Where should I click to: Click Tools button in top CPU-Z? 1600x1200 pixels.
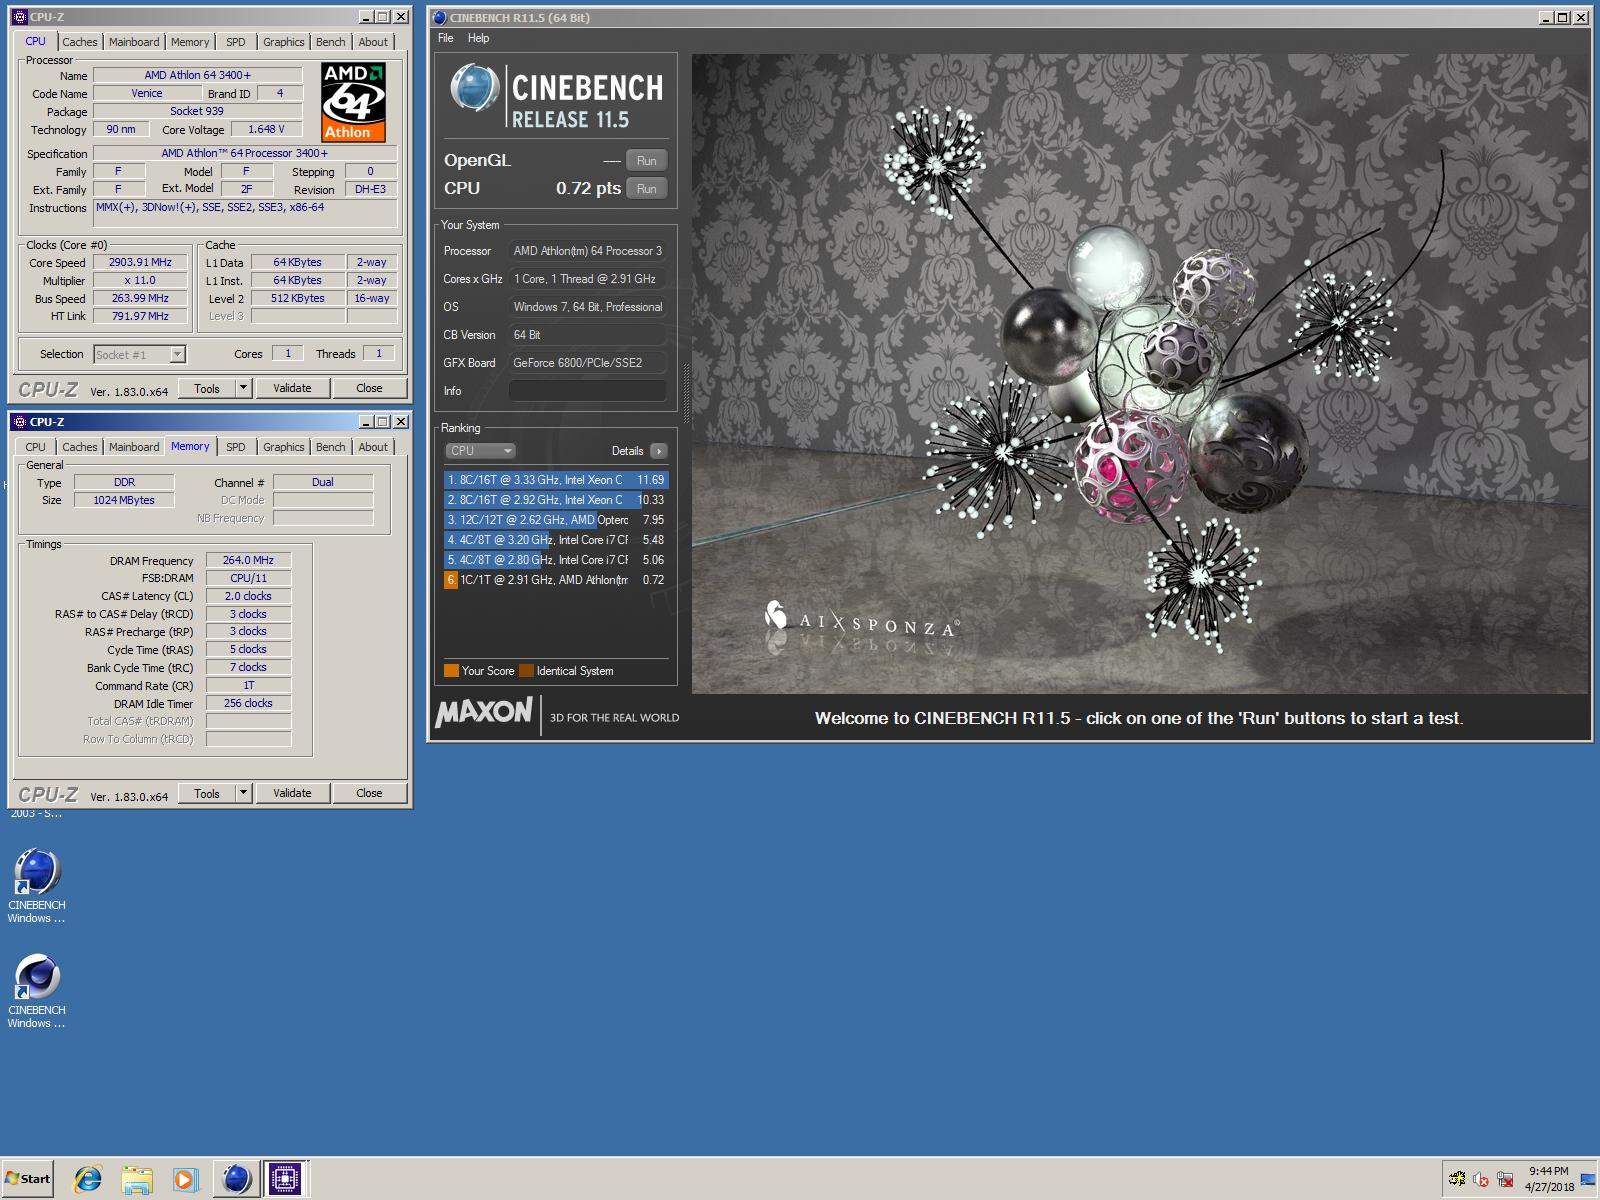coord(207,388)
